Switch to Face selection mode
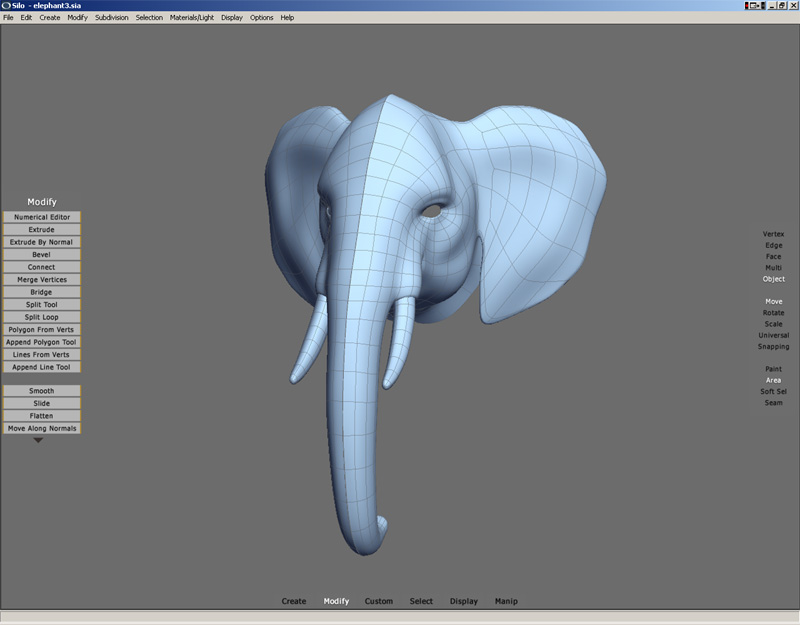The image size is (800, 625). pyautogui.click(x=773, y=256)
